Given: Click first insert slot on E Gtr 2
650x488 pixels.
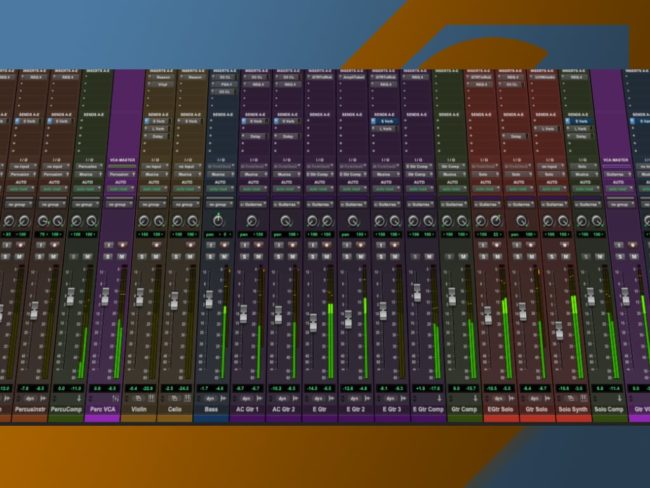Looking at the screenshot, I should pos(353,77).
